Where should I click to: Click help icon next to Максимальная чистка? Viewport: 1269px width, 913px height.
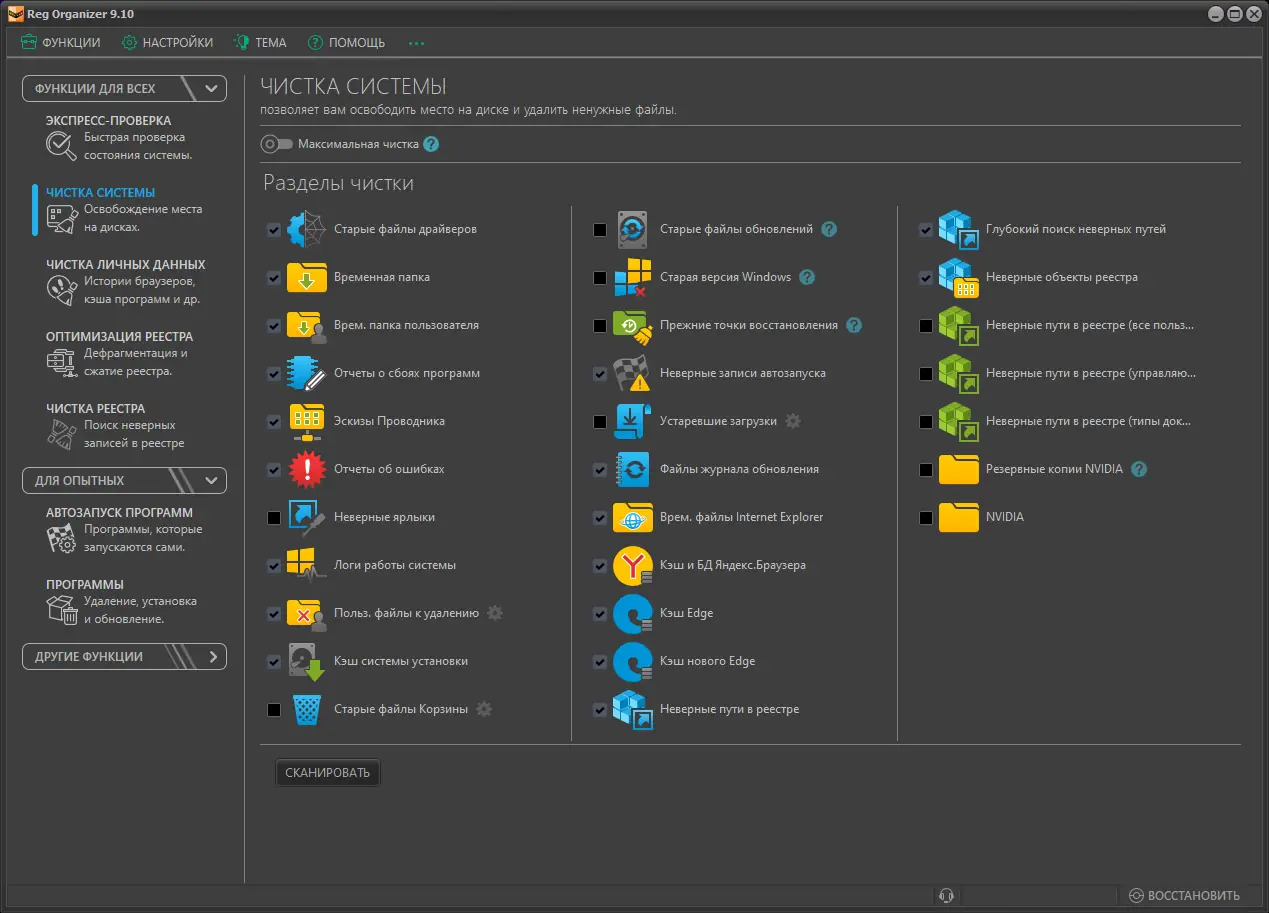tap(431, 144)
